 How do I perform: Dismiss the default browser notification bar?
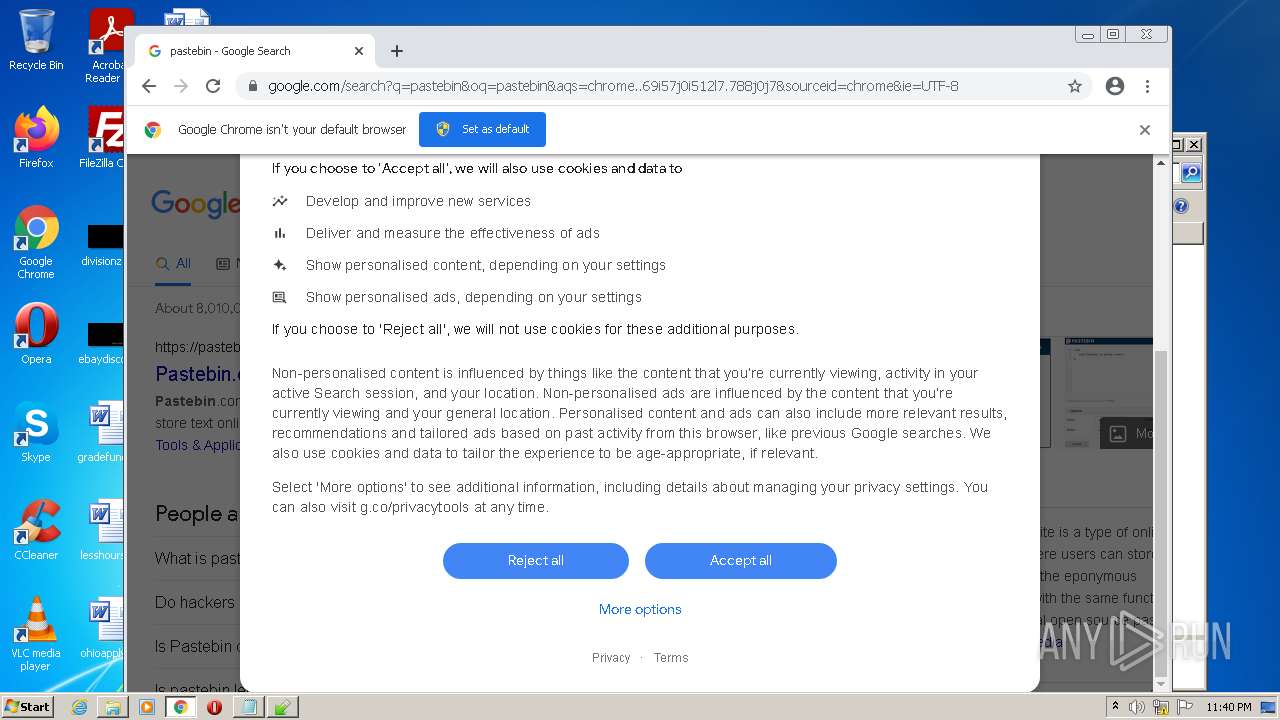pos(1145,130)
